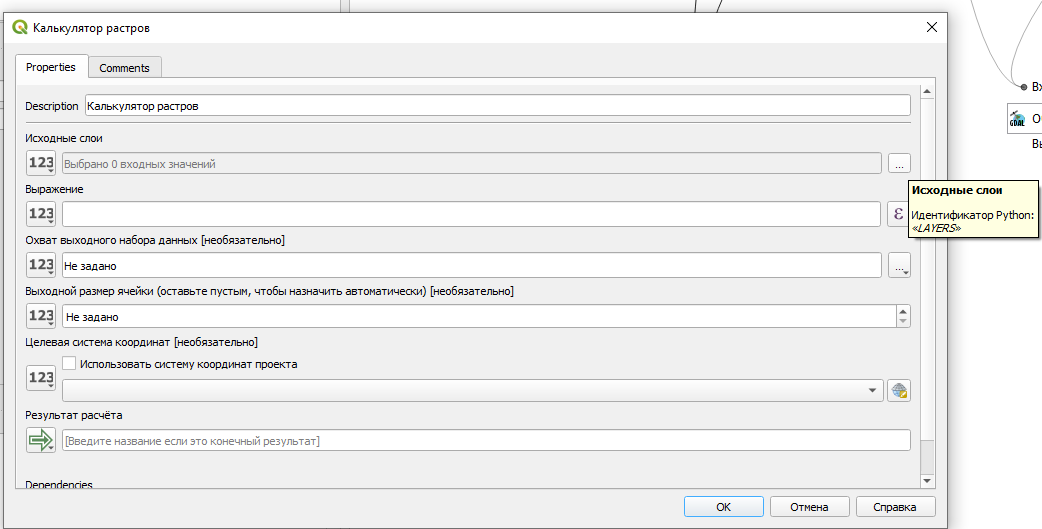Viewport: 1042px width, 529px height.
Task: Click the 123 value-type icon for Выражение
Action: pos(41,214)
